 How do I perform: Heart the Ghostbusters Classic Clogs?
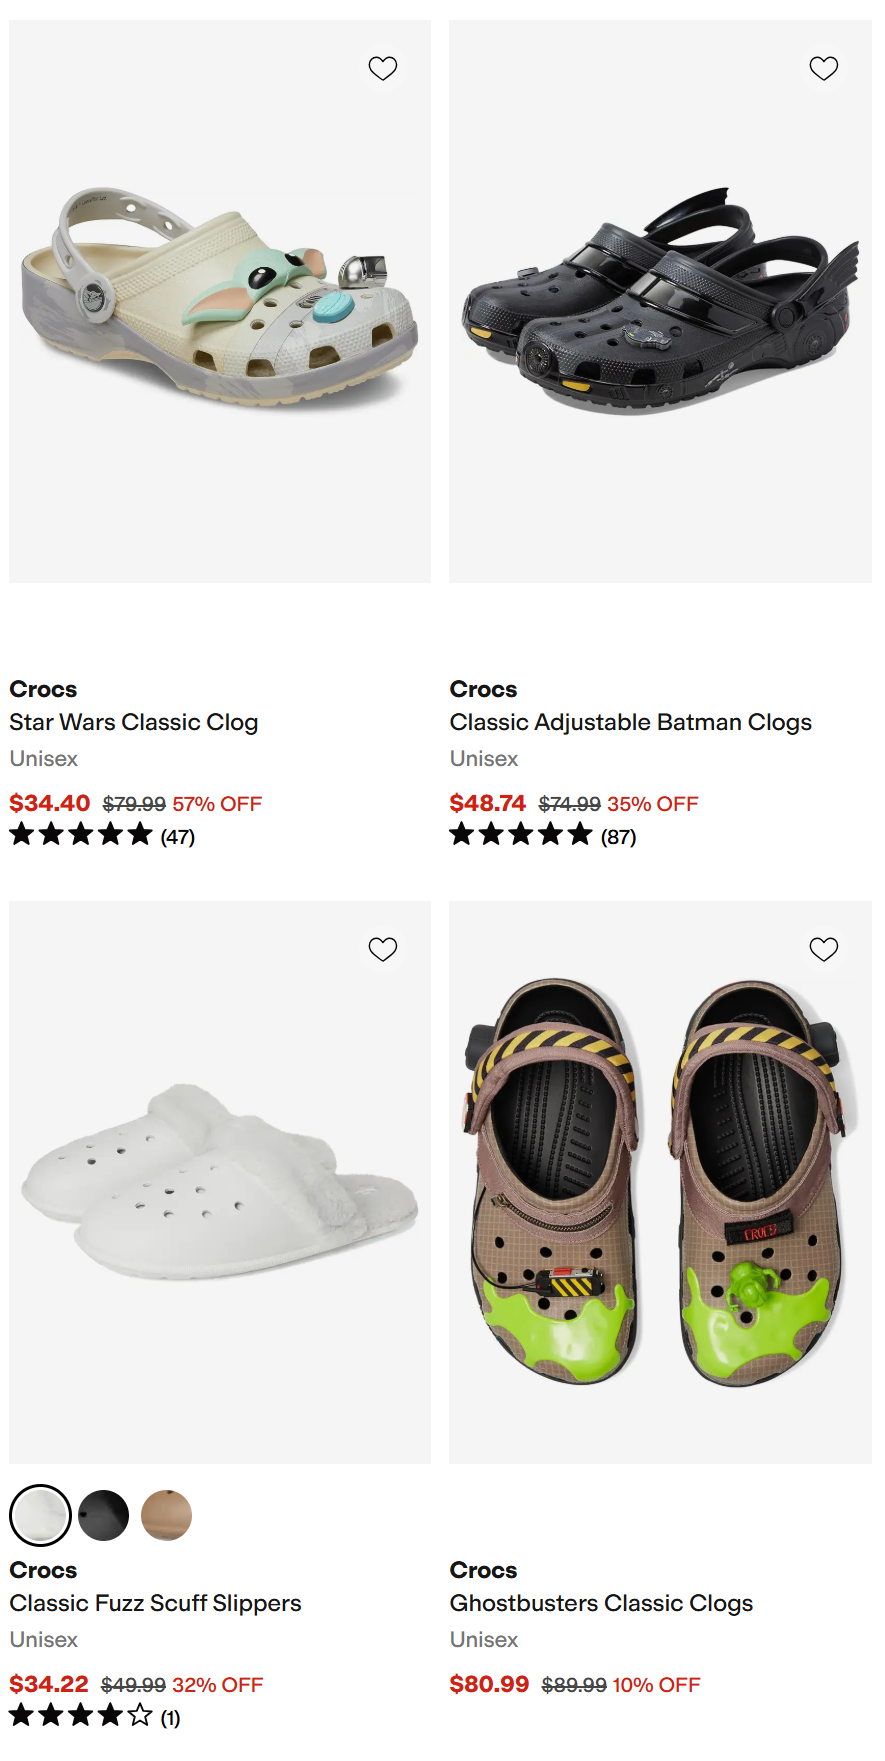pos(823,949)
